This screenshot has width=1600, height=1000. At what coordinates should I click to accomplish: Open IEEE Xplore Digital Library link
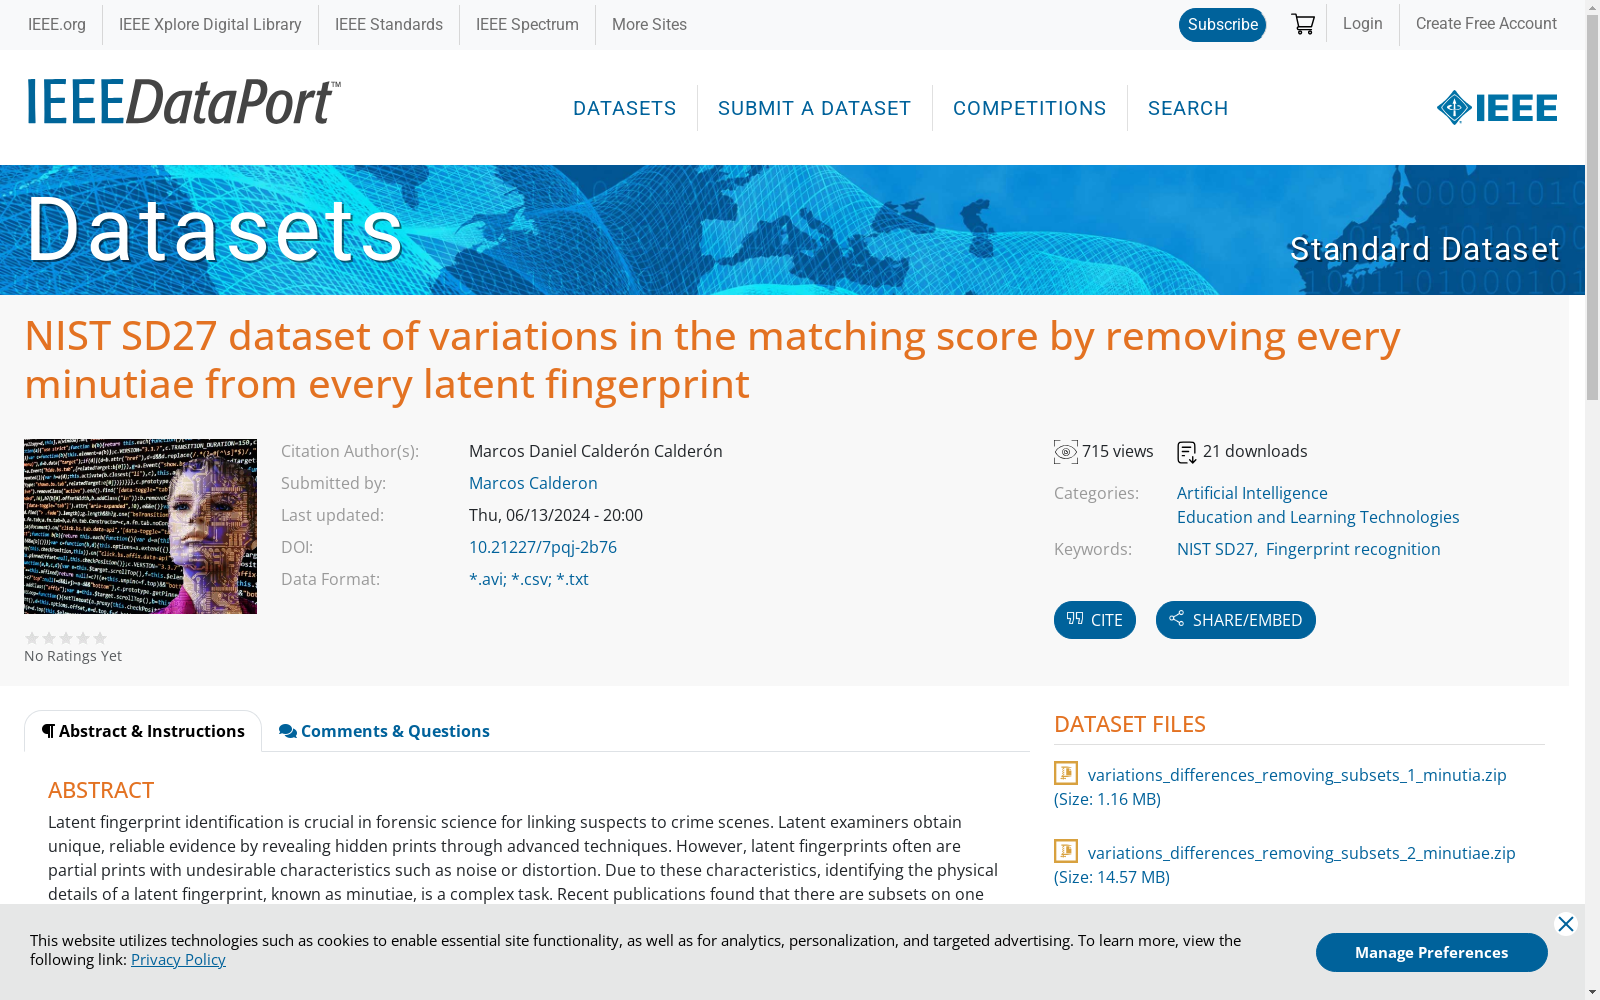(x=210, y=24)
